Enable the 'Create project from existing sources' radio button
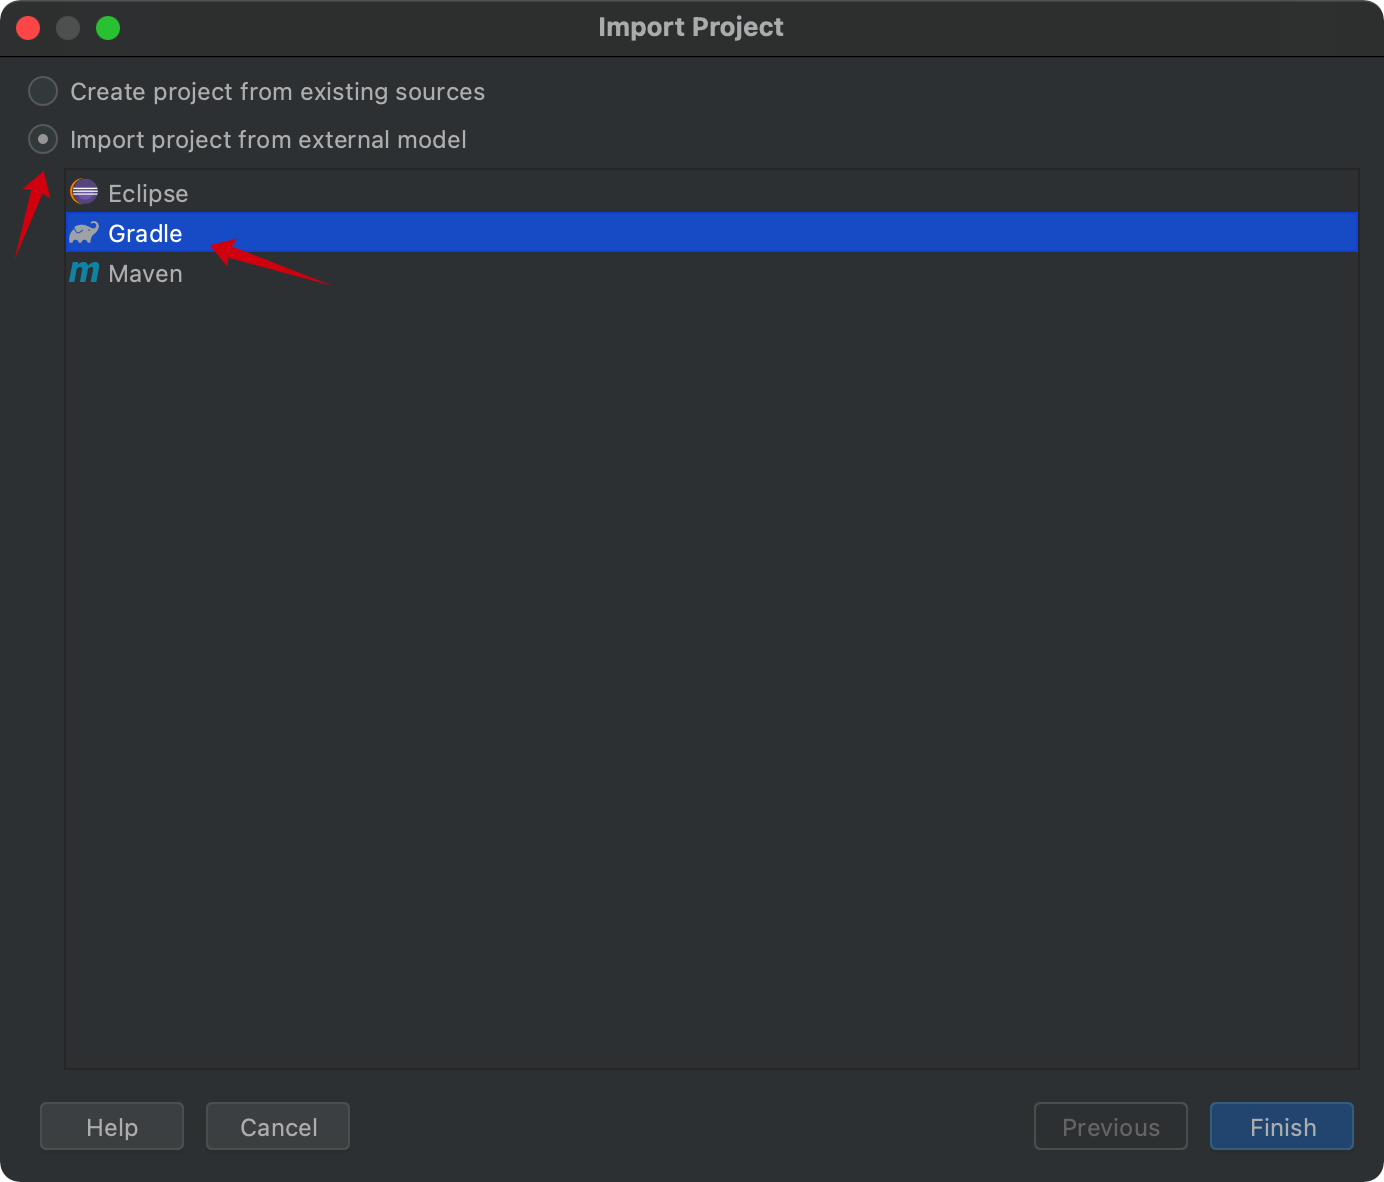The width and height of the screenshot is (1384, 1182). click(43, 91)
